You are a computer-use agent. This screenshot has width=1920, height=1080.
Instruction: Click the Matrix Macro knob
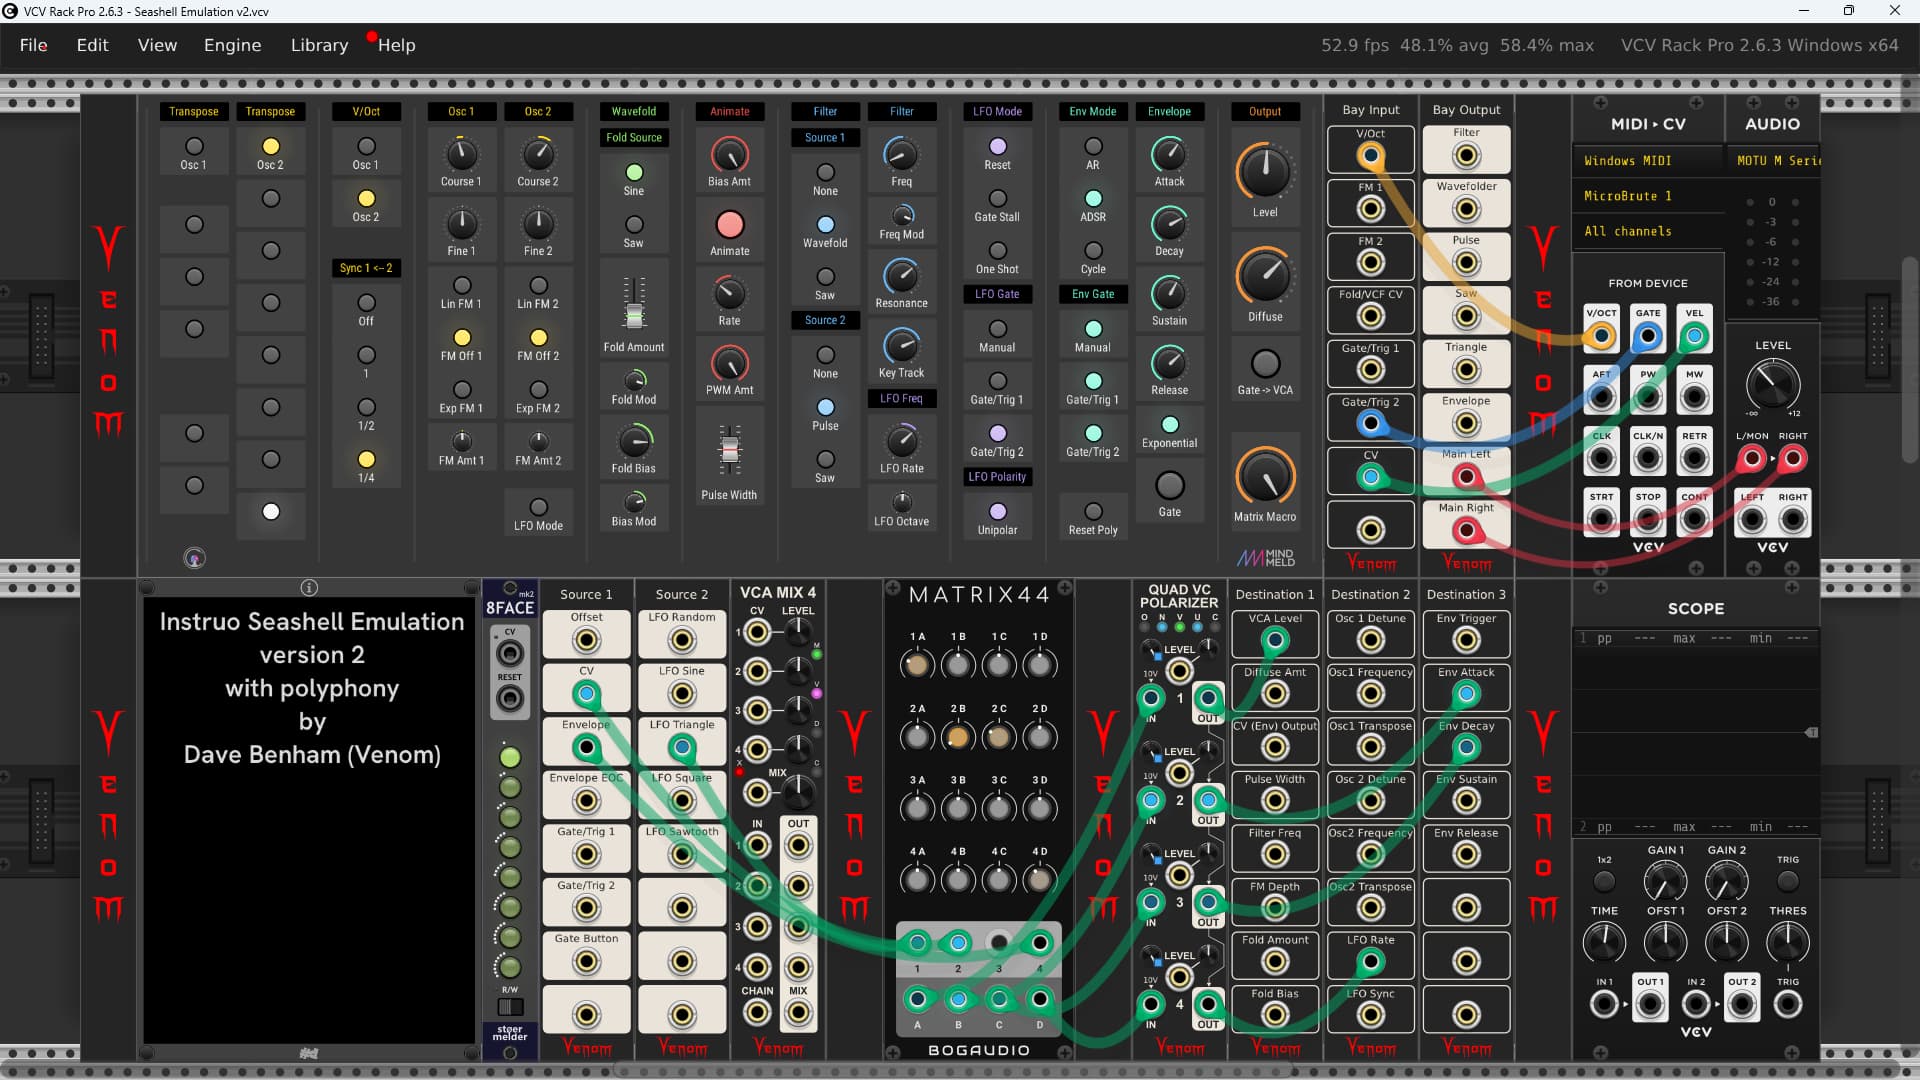pos(1264,476)
